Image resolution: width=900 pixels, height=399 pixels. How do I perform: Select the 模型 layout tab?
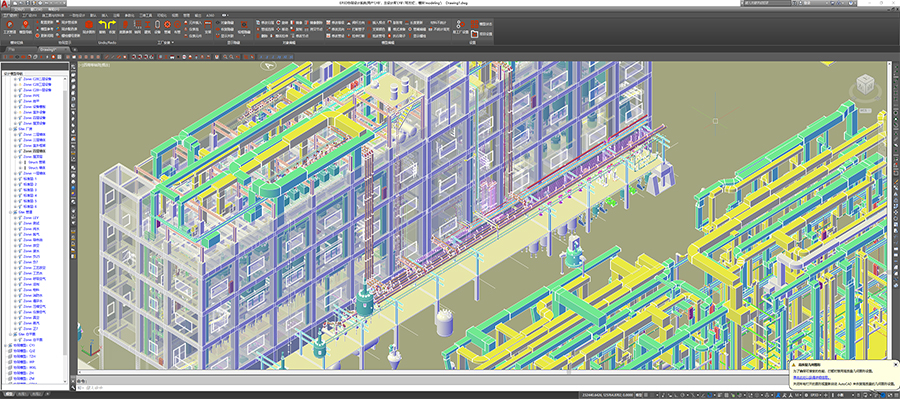coord(8,394)
